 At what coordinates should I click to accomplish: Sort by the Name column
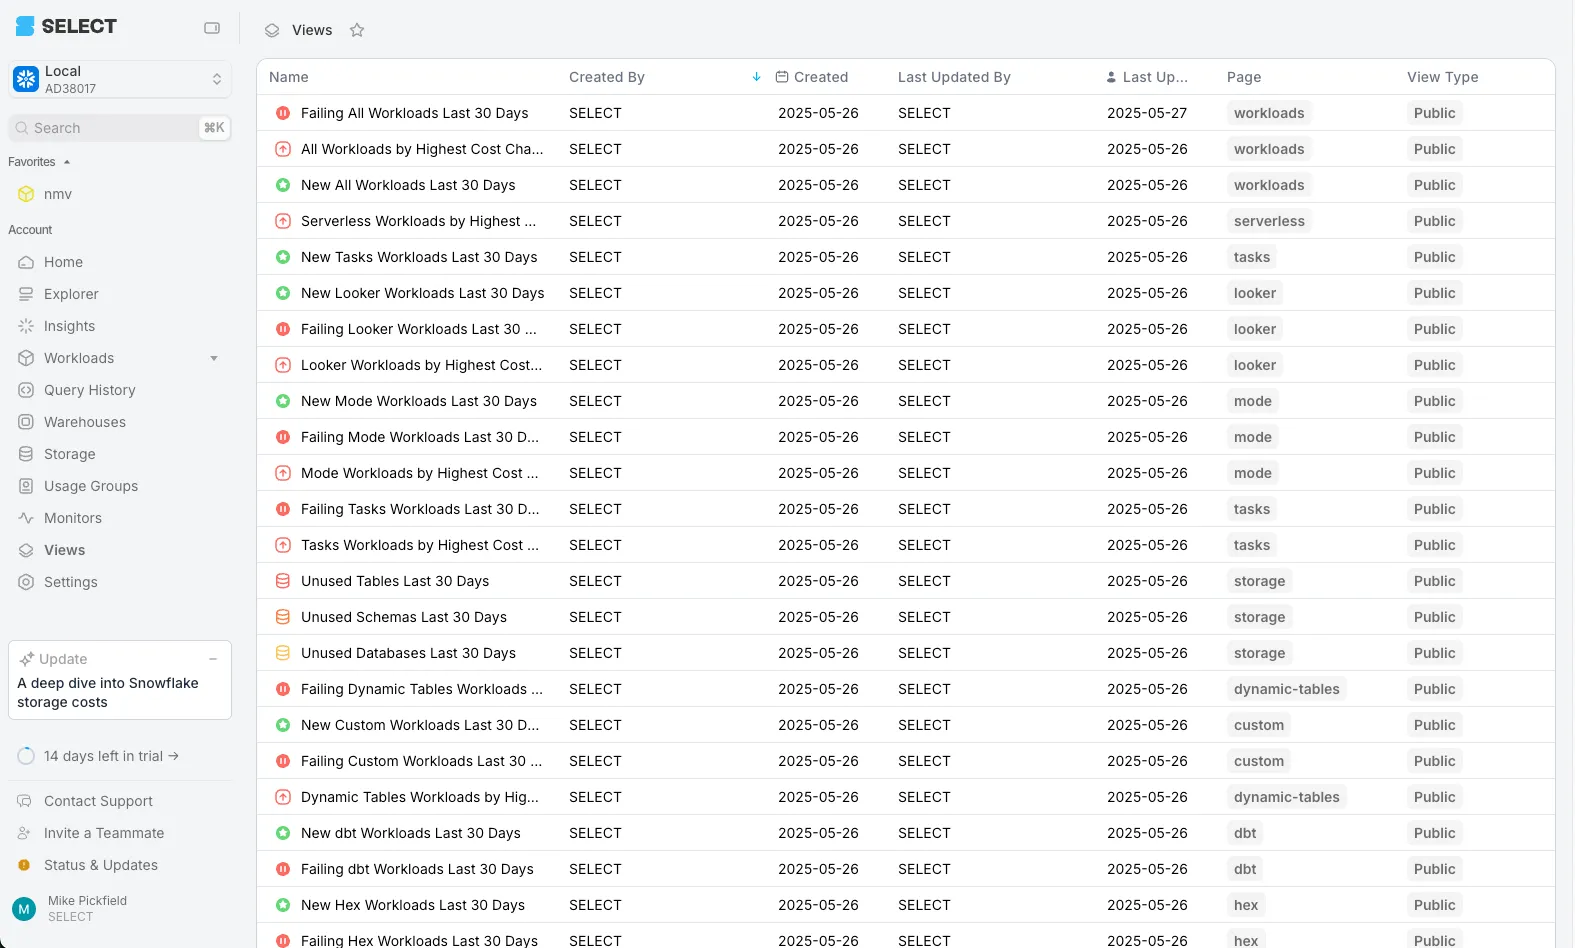[x=289, y=77]
